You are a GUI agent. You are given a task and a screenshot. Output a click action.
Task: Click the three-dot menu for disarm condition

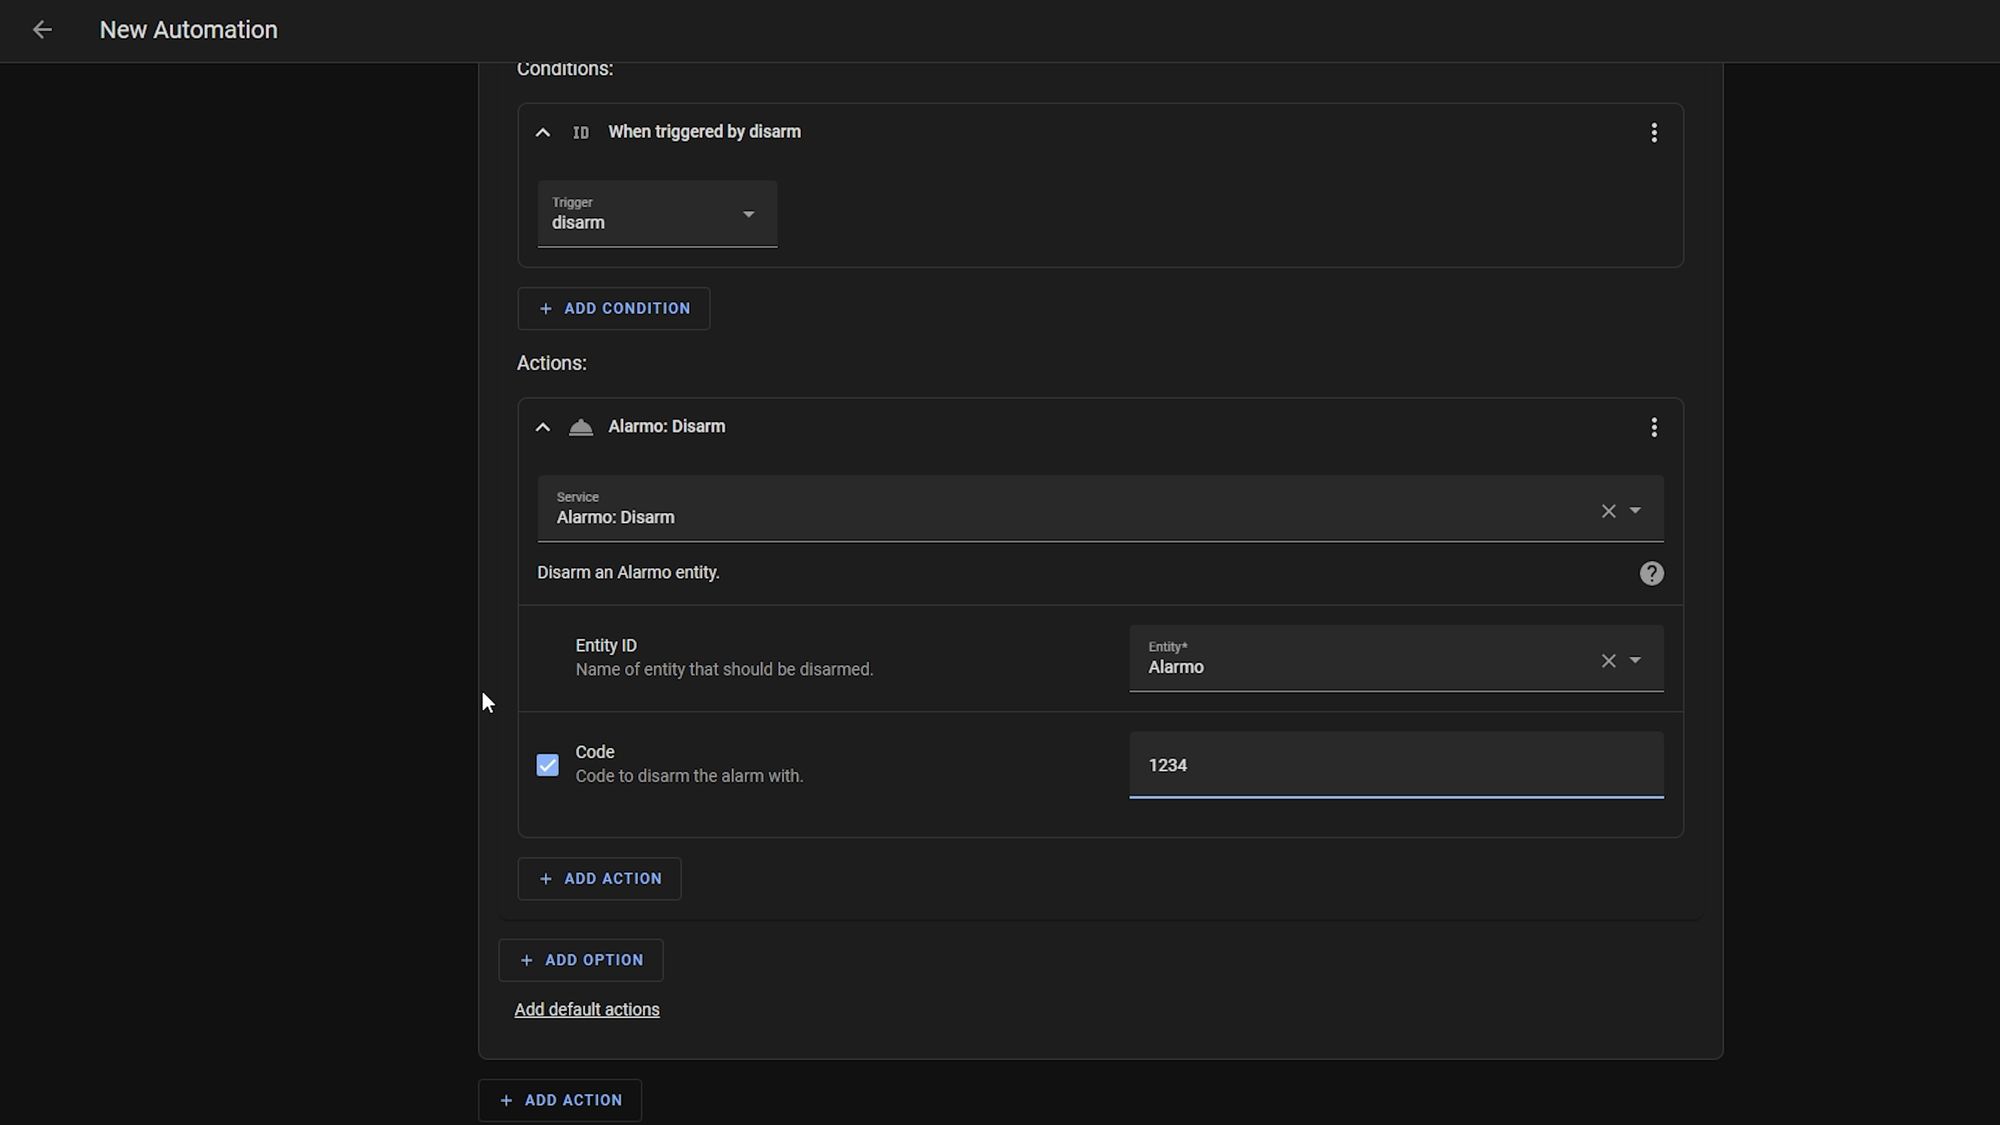[1654, 132]
